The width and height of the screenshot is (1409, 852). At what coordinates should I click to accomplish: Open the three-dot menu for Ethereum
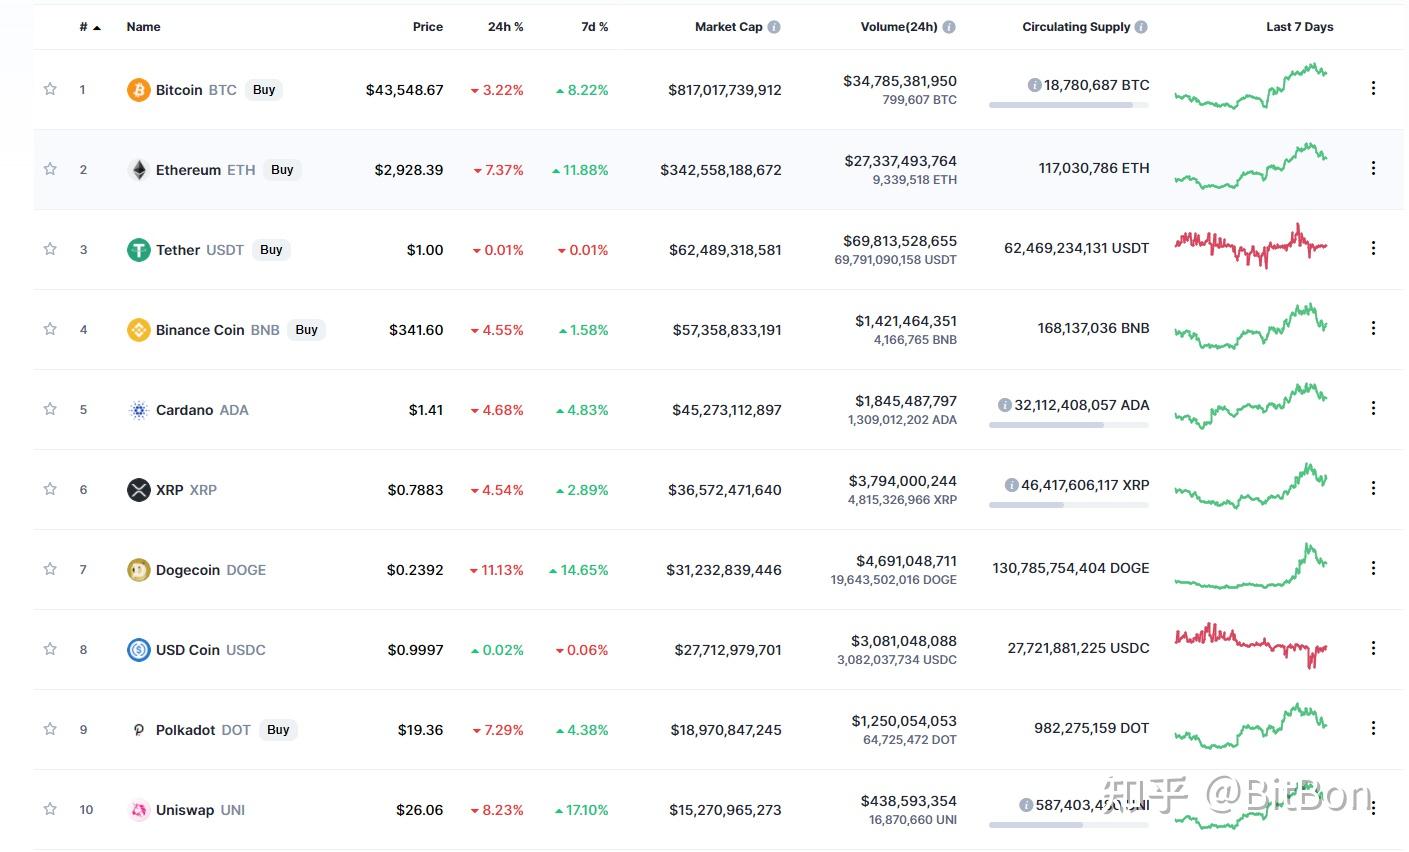point(1373,168)
